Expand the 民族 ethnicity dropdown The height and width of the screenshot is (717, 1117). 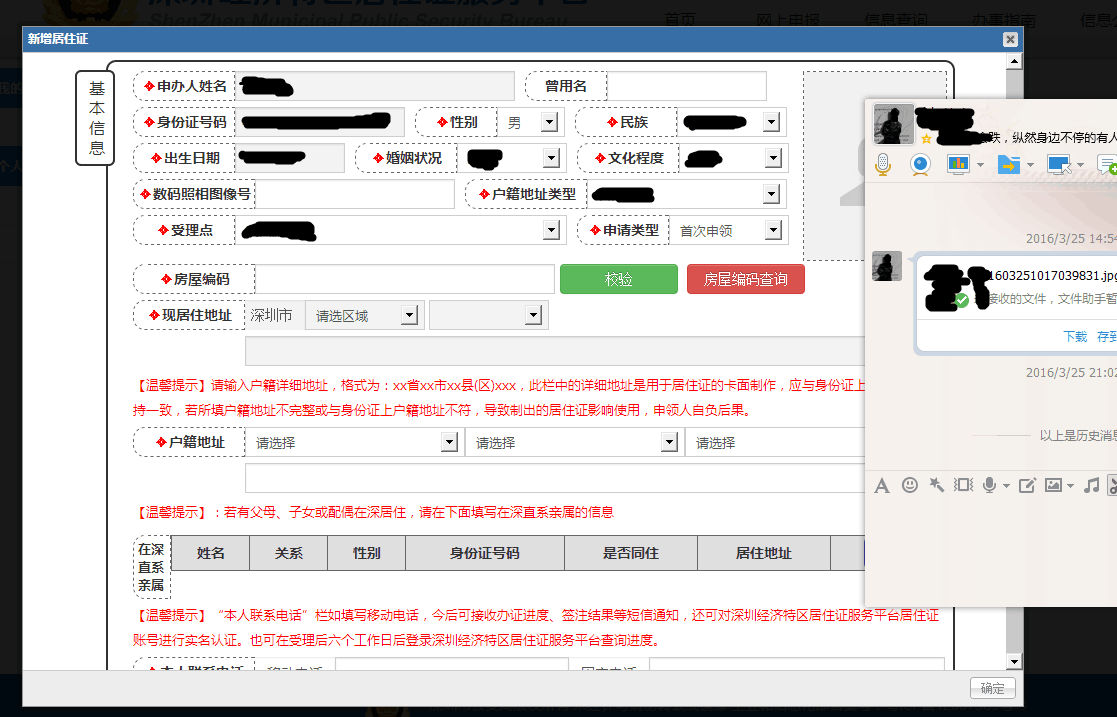[771, 121]
